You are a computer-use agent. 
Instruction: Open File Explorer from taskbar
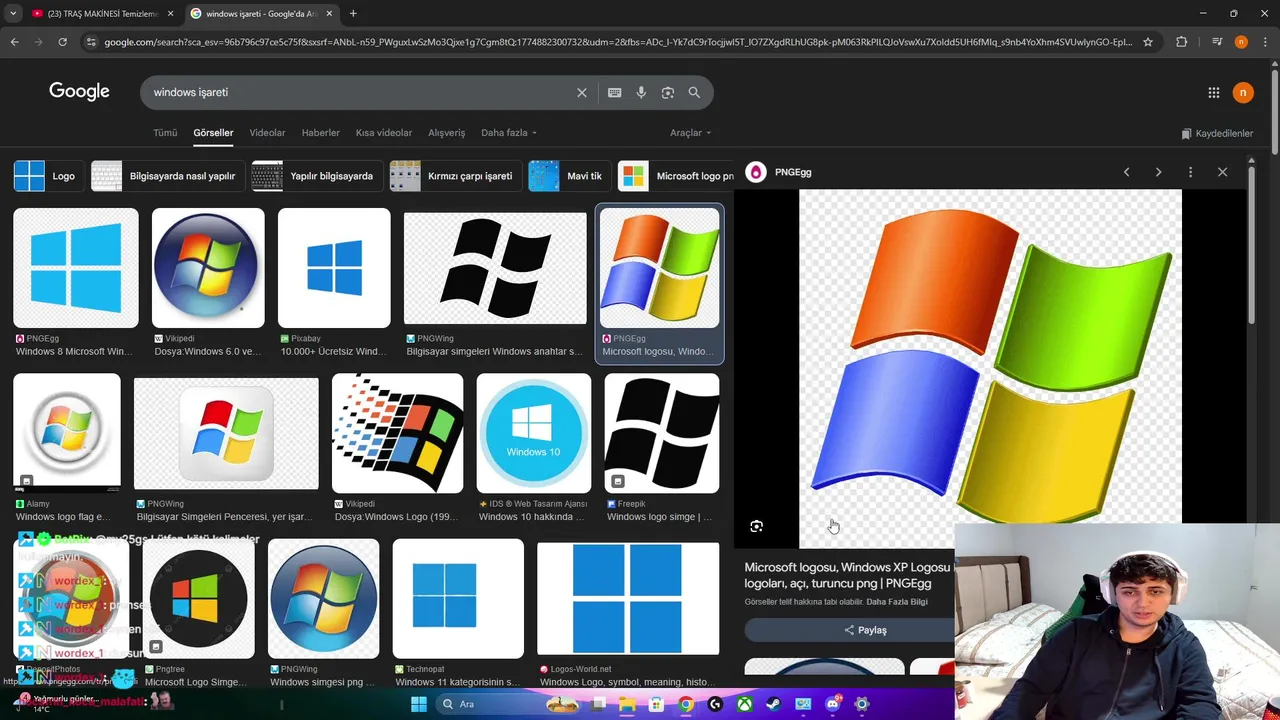627,704
